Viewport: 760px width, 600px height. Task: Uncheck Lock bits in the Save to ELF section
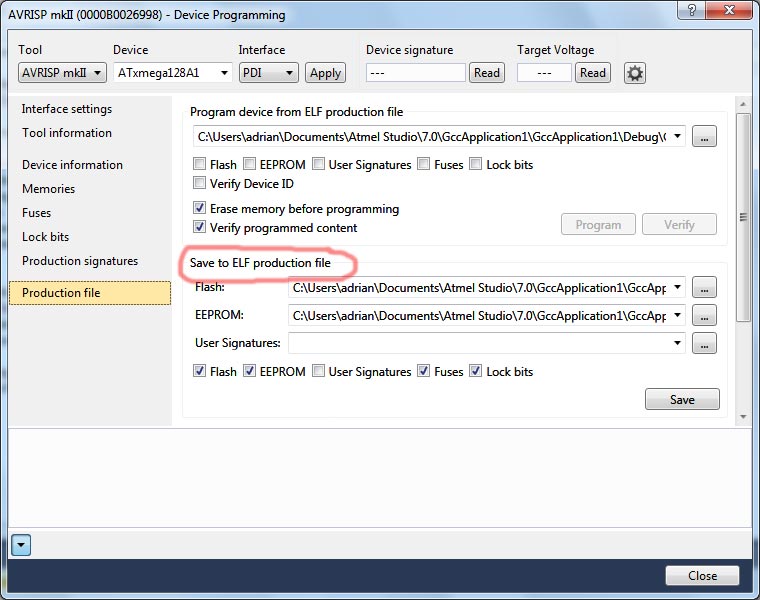pos(475,371)
